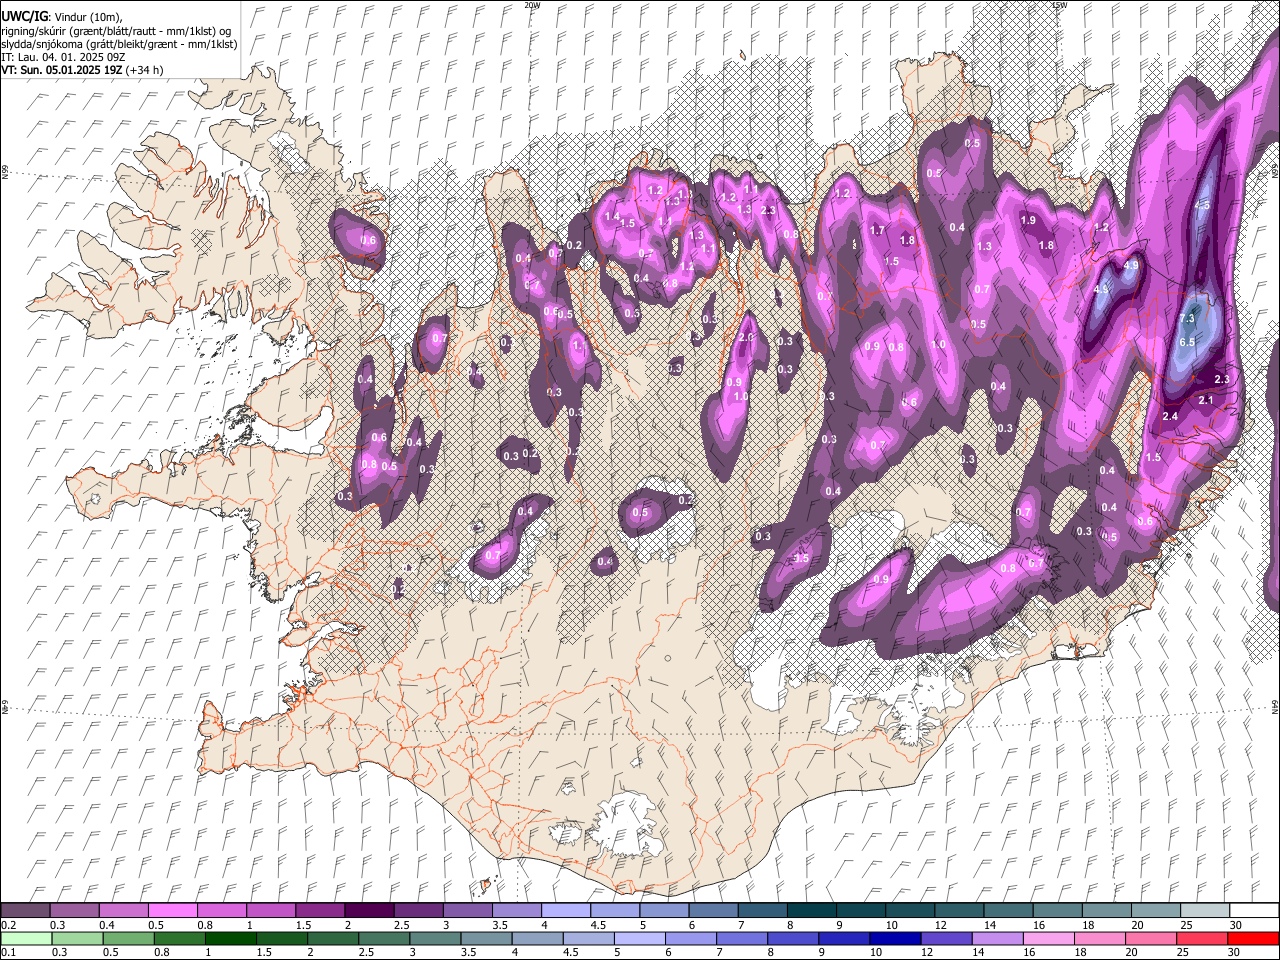Click the light pink 16–18 rain scale swatch
Viewport: 1280px width, 960px height.
point(1048,938)
